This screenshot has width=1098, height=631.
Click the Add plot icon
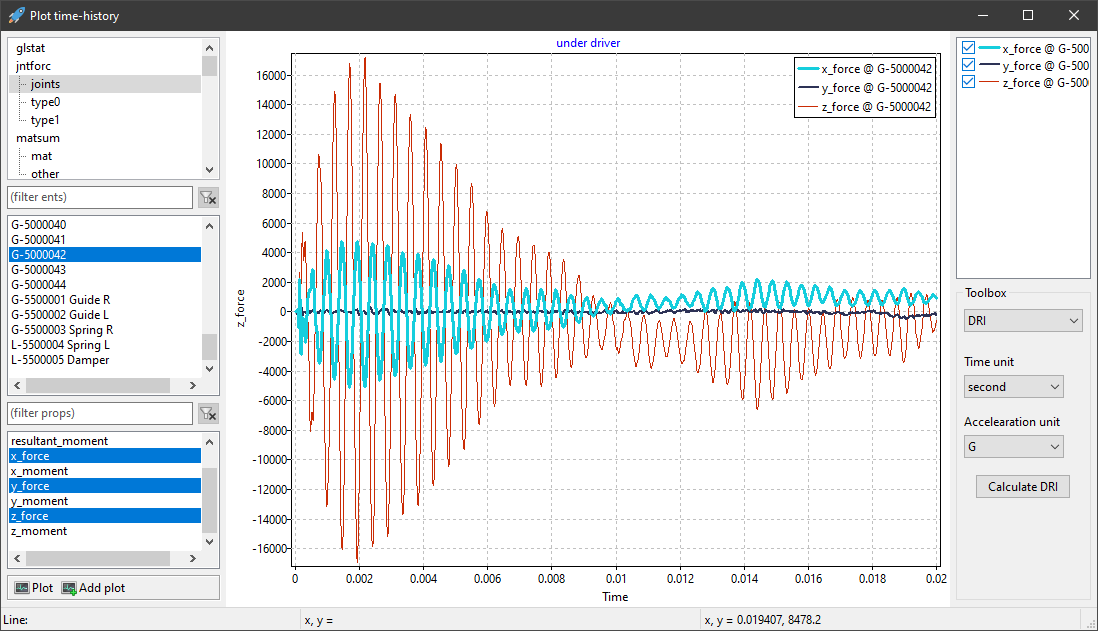click(69, 588)
